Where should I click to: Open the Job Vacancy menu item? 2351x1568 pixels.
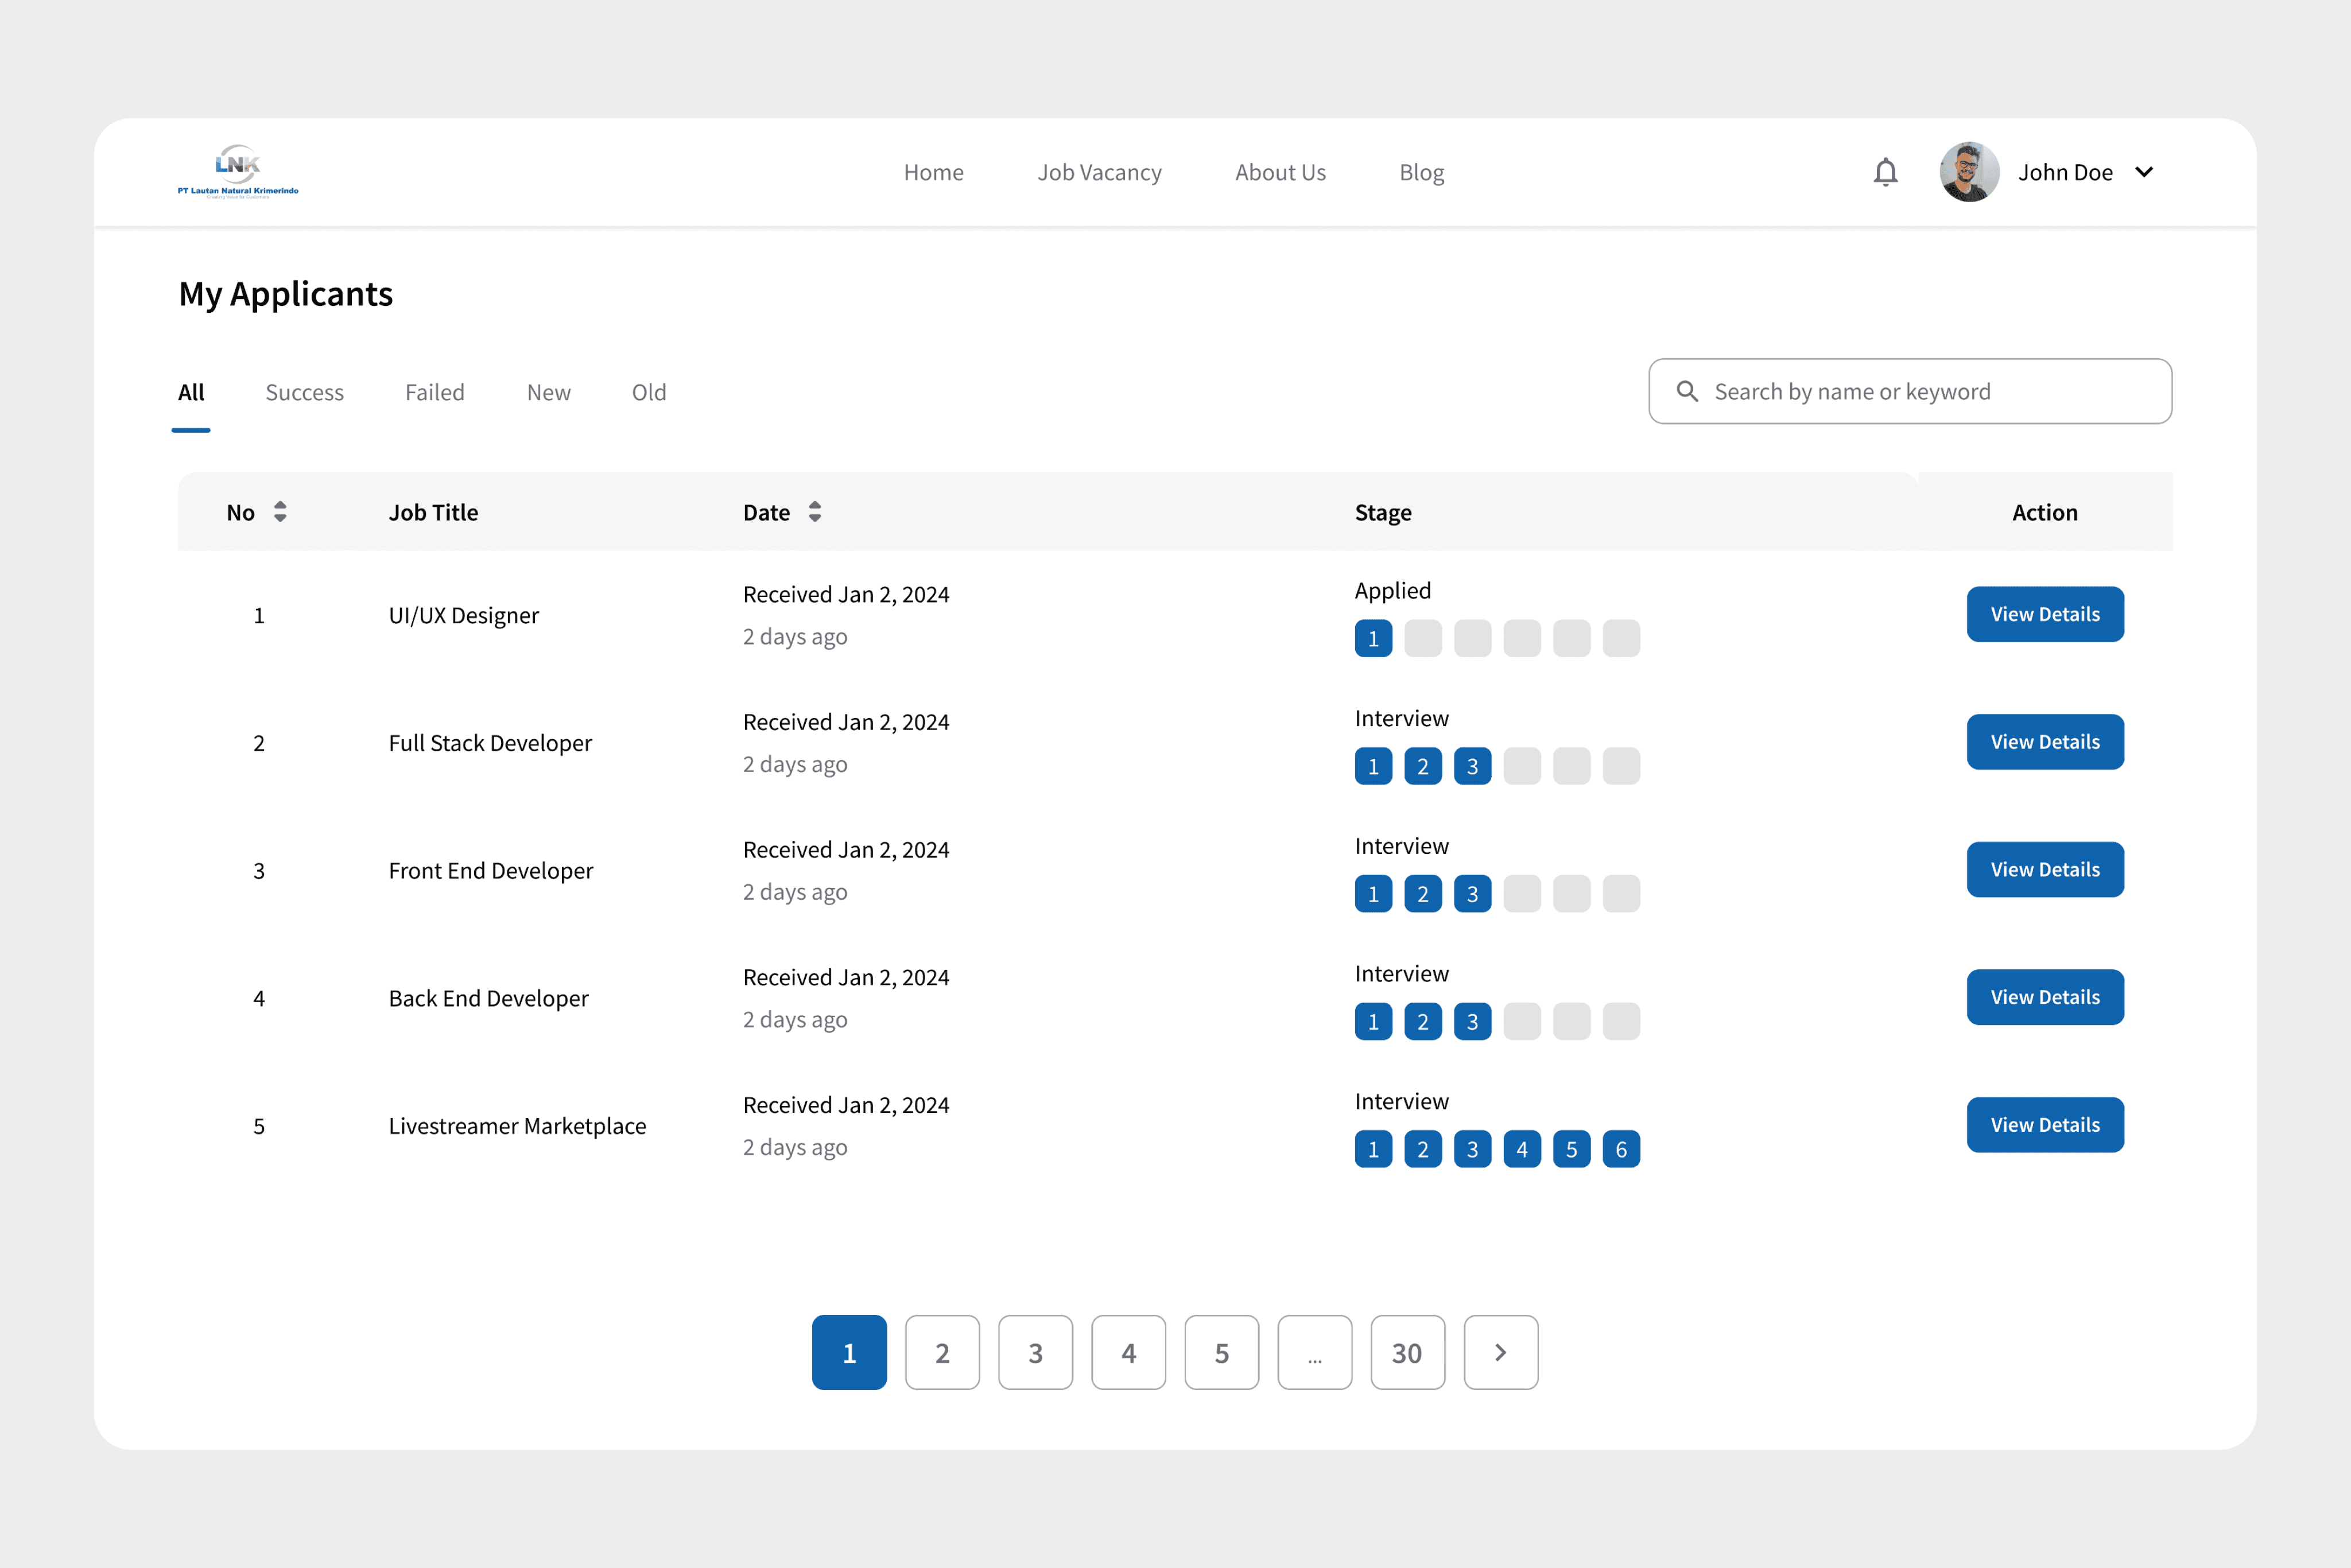1099,172
